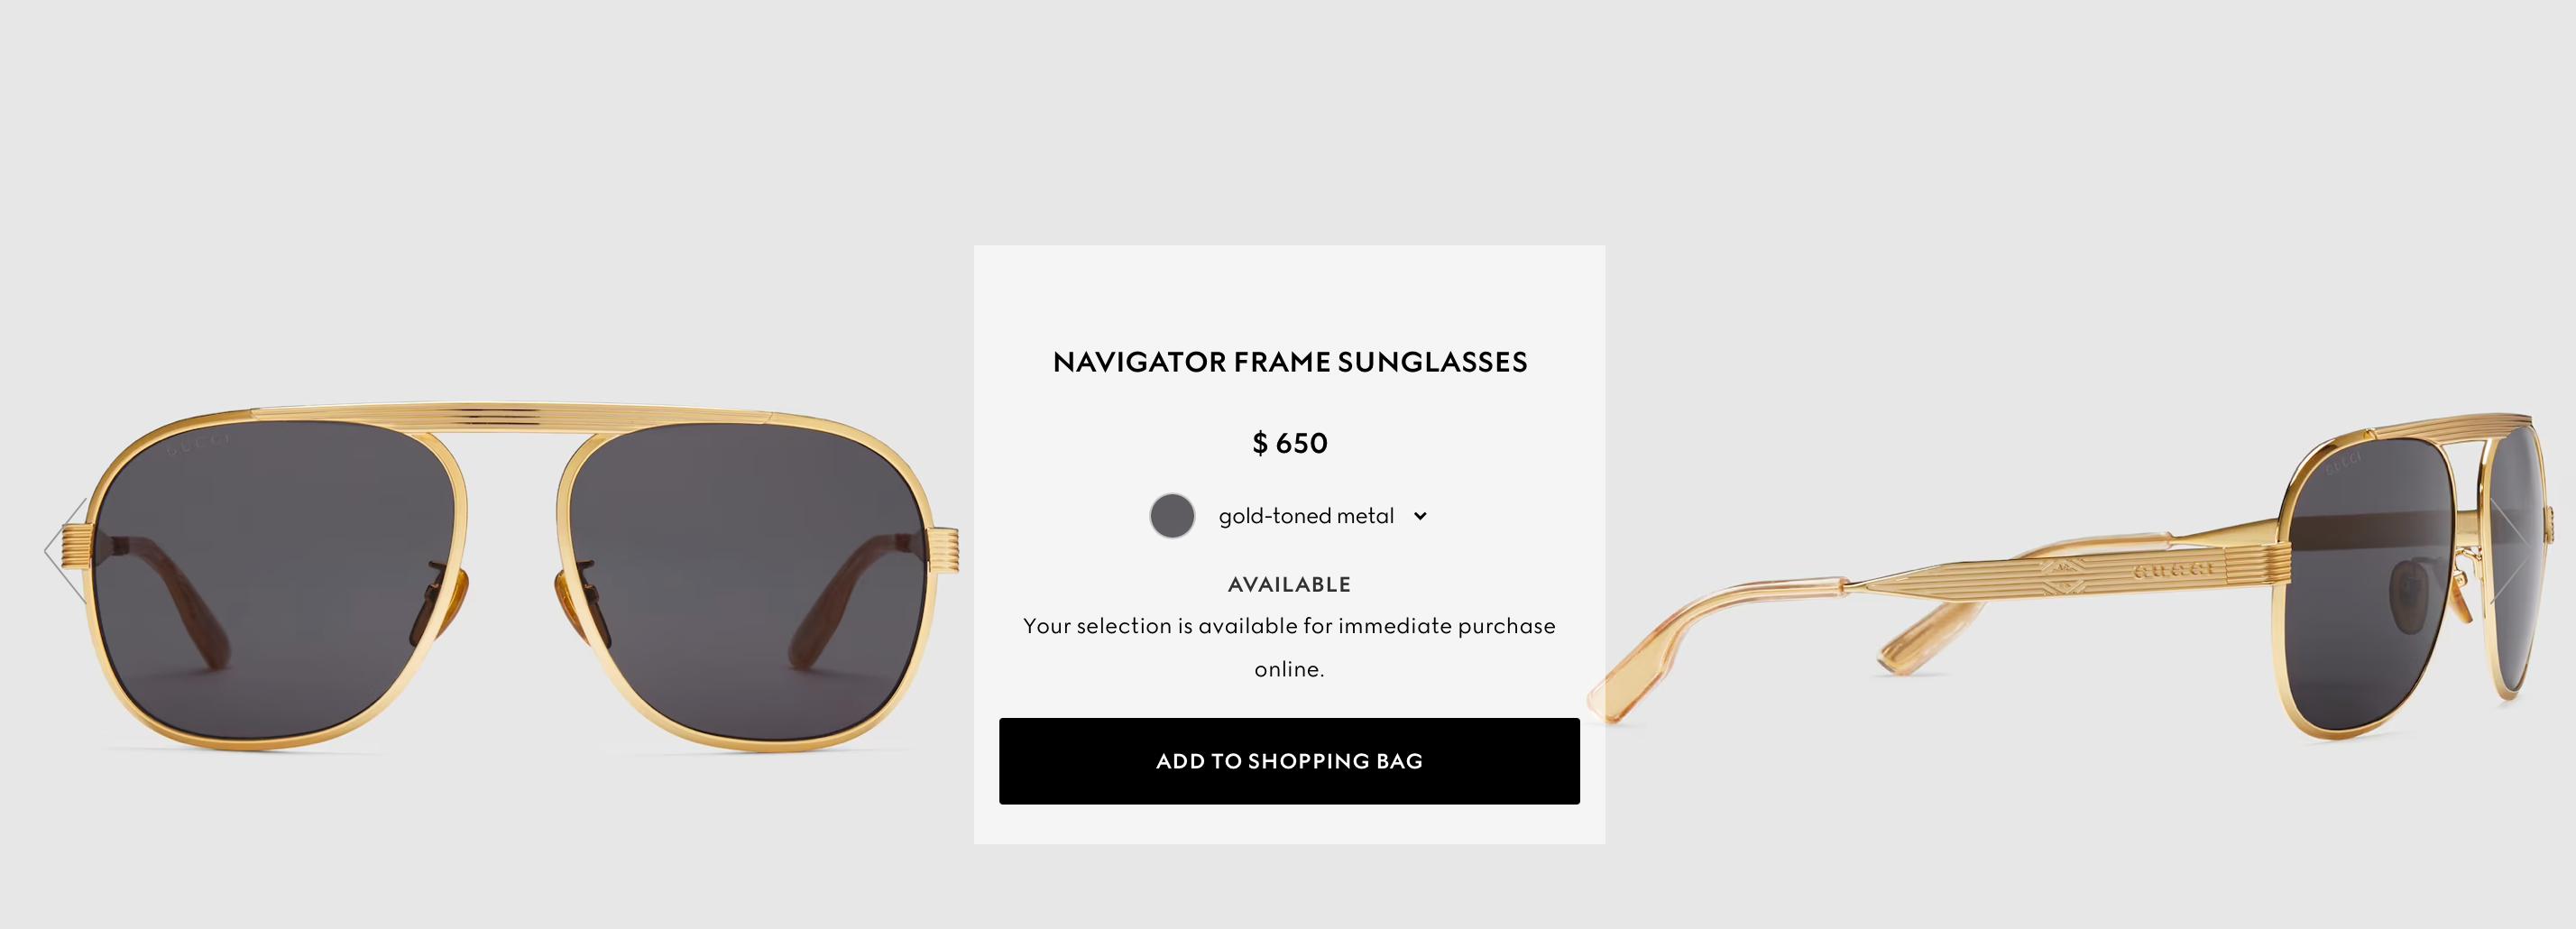Viewport: 2576px width, 929px height.
Task: Open the gold-toned metal variant dropdown
Action: pos(1306,516)
